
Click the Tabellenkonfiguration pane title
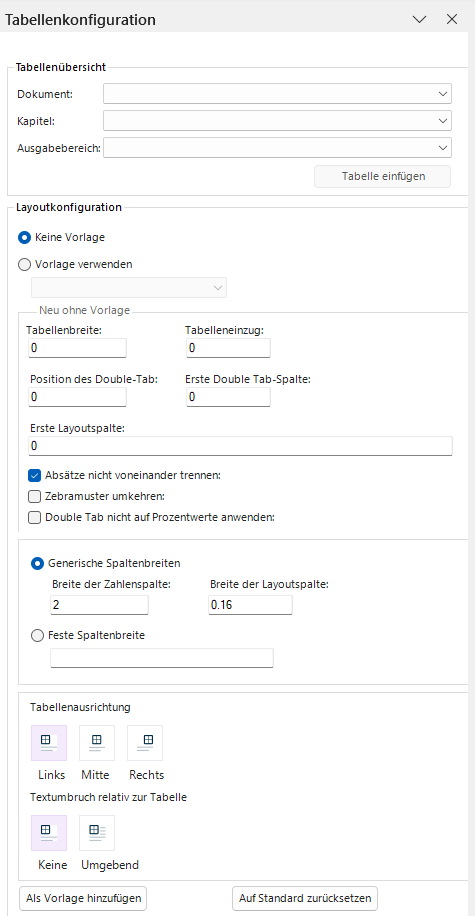click(80, 20)
